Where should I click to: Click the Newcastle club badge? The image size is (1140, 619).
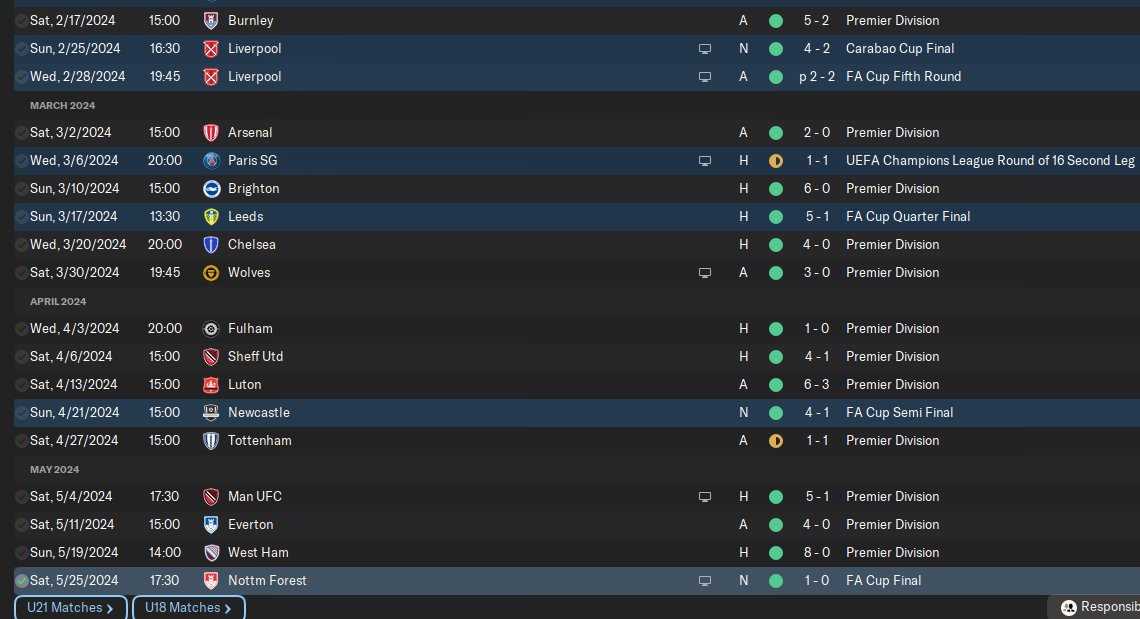[211, 412]
